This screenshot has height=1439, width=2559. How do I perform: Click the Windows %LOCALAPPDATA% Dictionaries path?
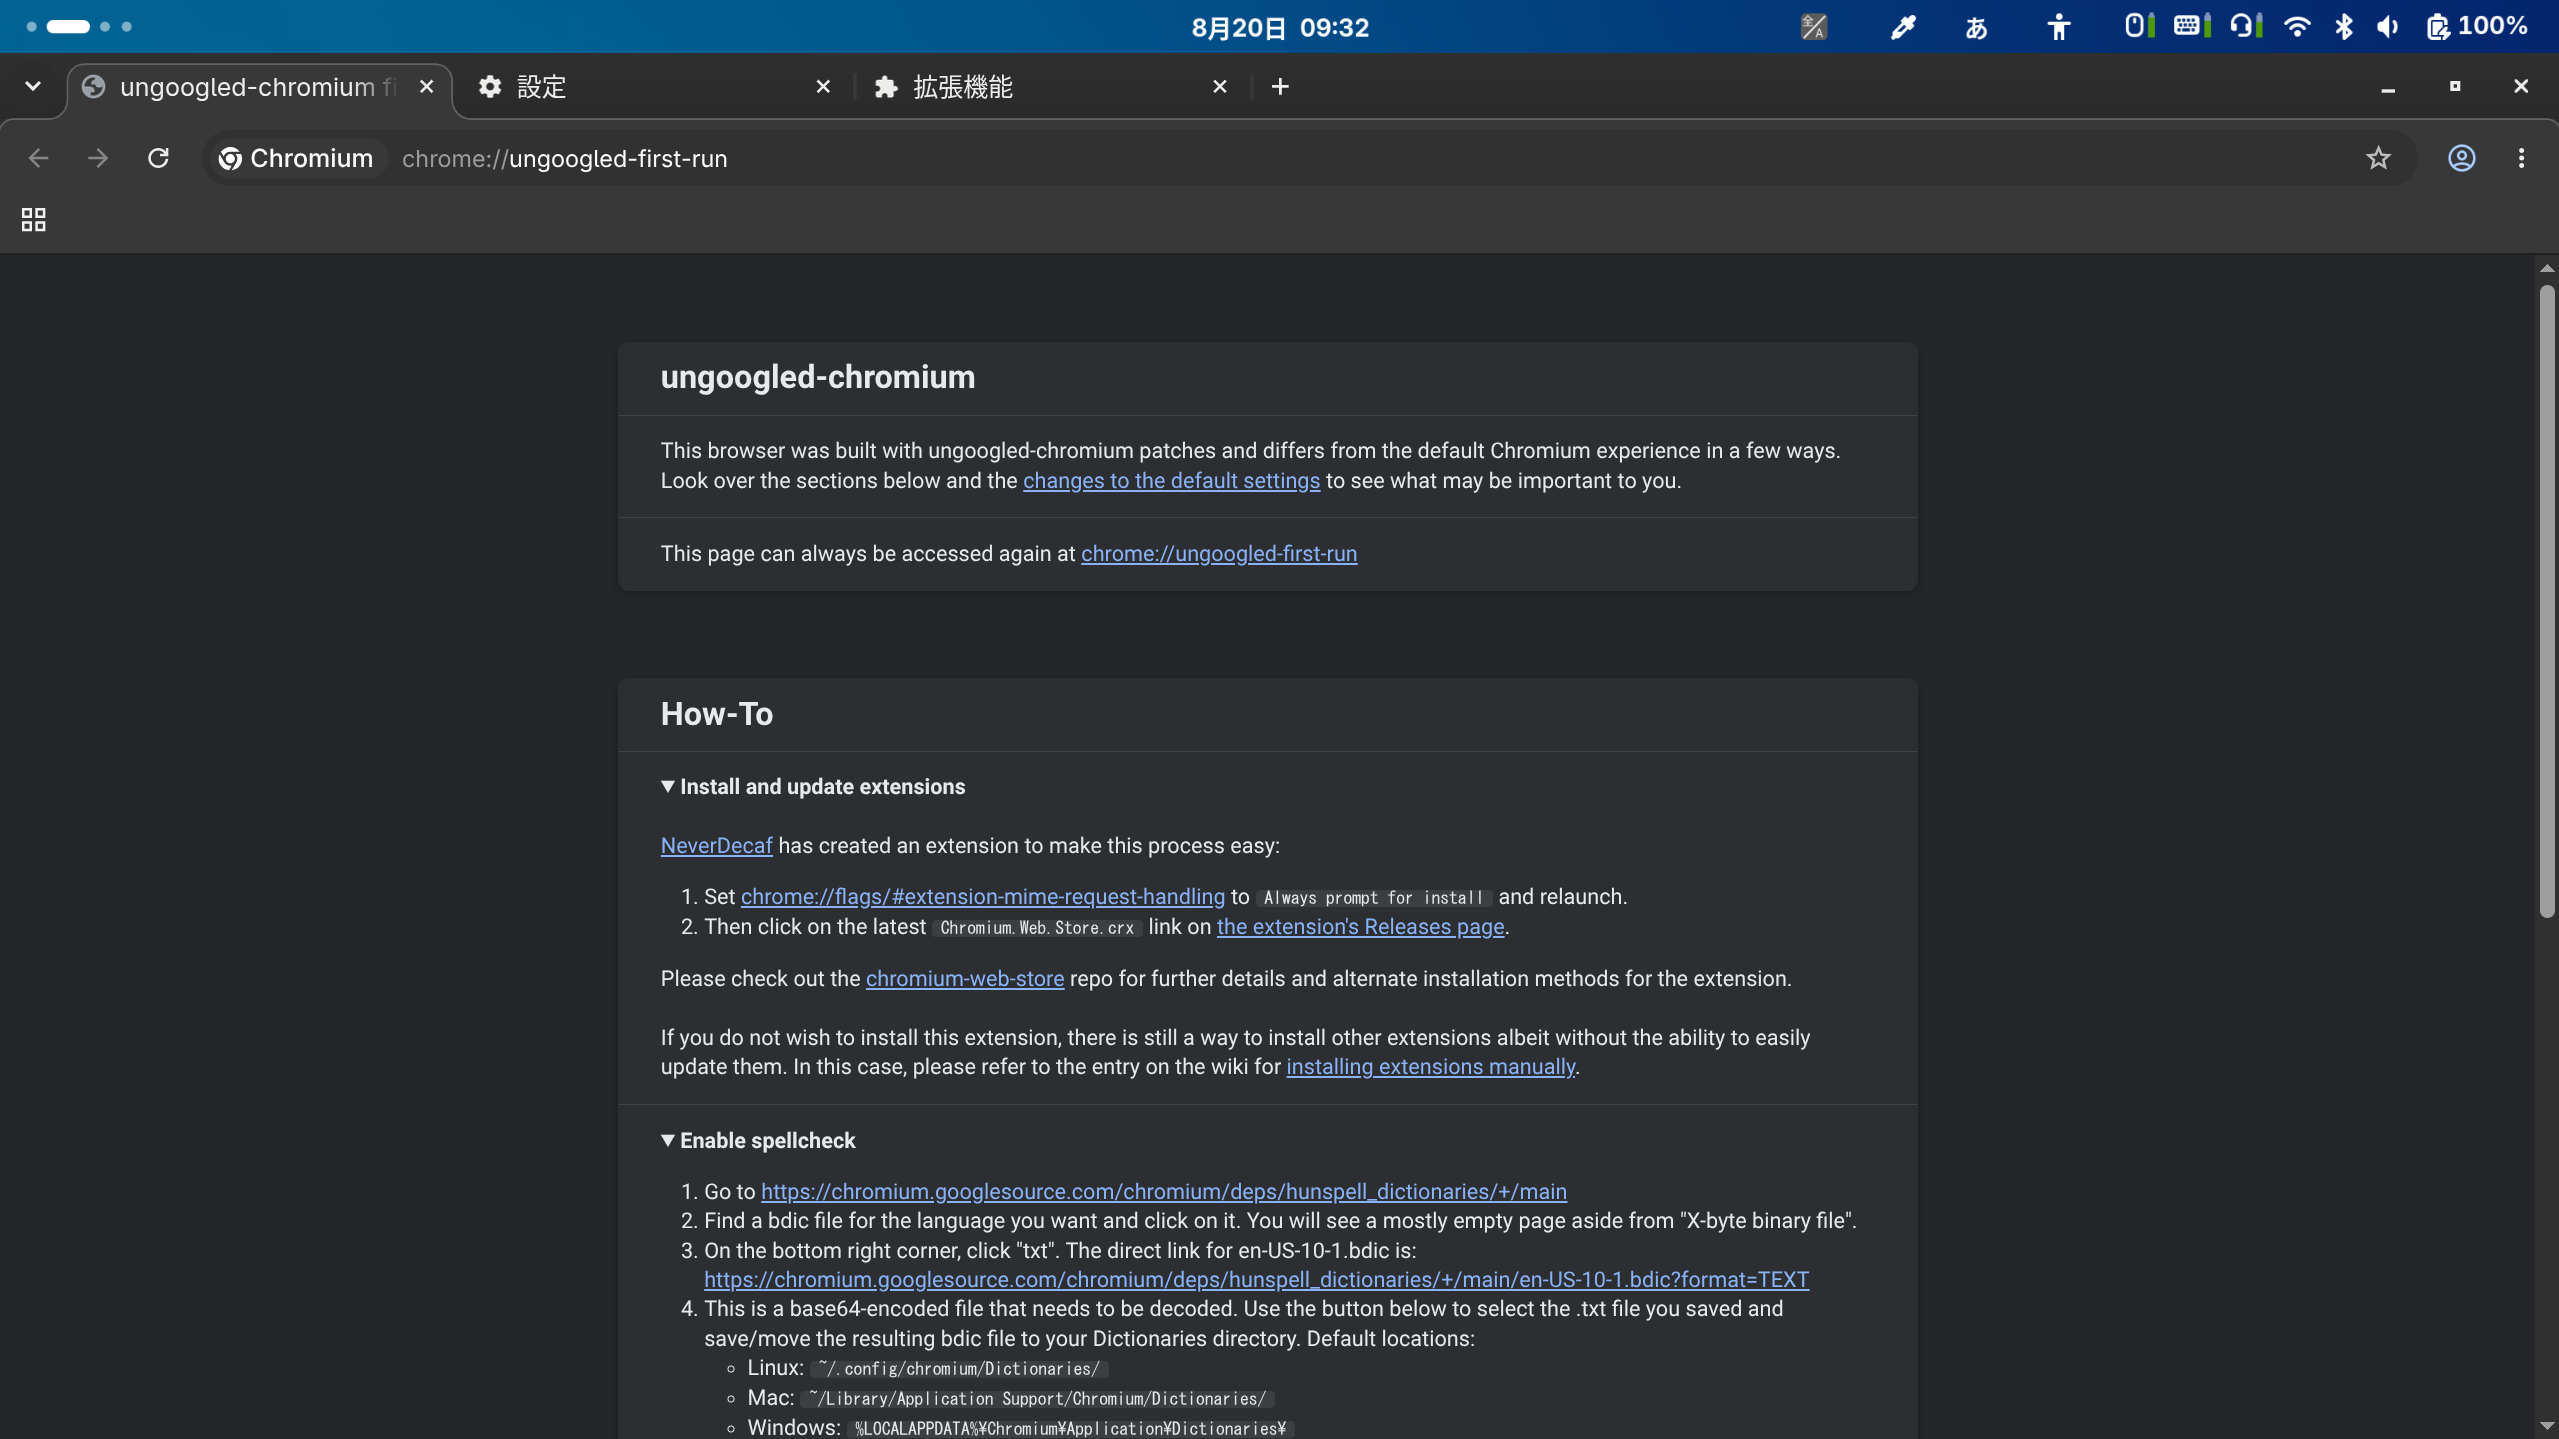click(x=1070, y=1429)
